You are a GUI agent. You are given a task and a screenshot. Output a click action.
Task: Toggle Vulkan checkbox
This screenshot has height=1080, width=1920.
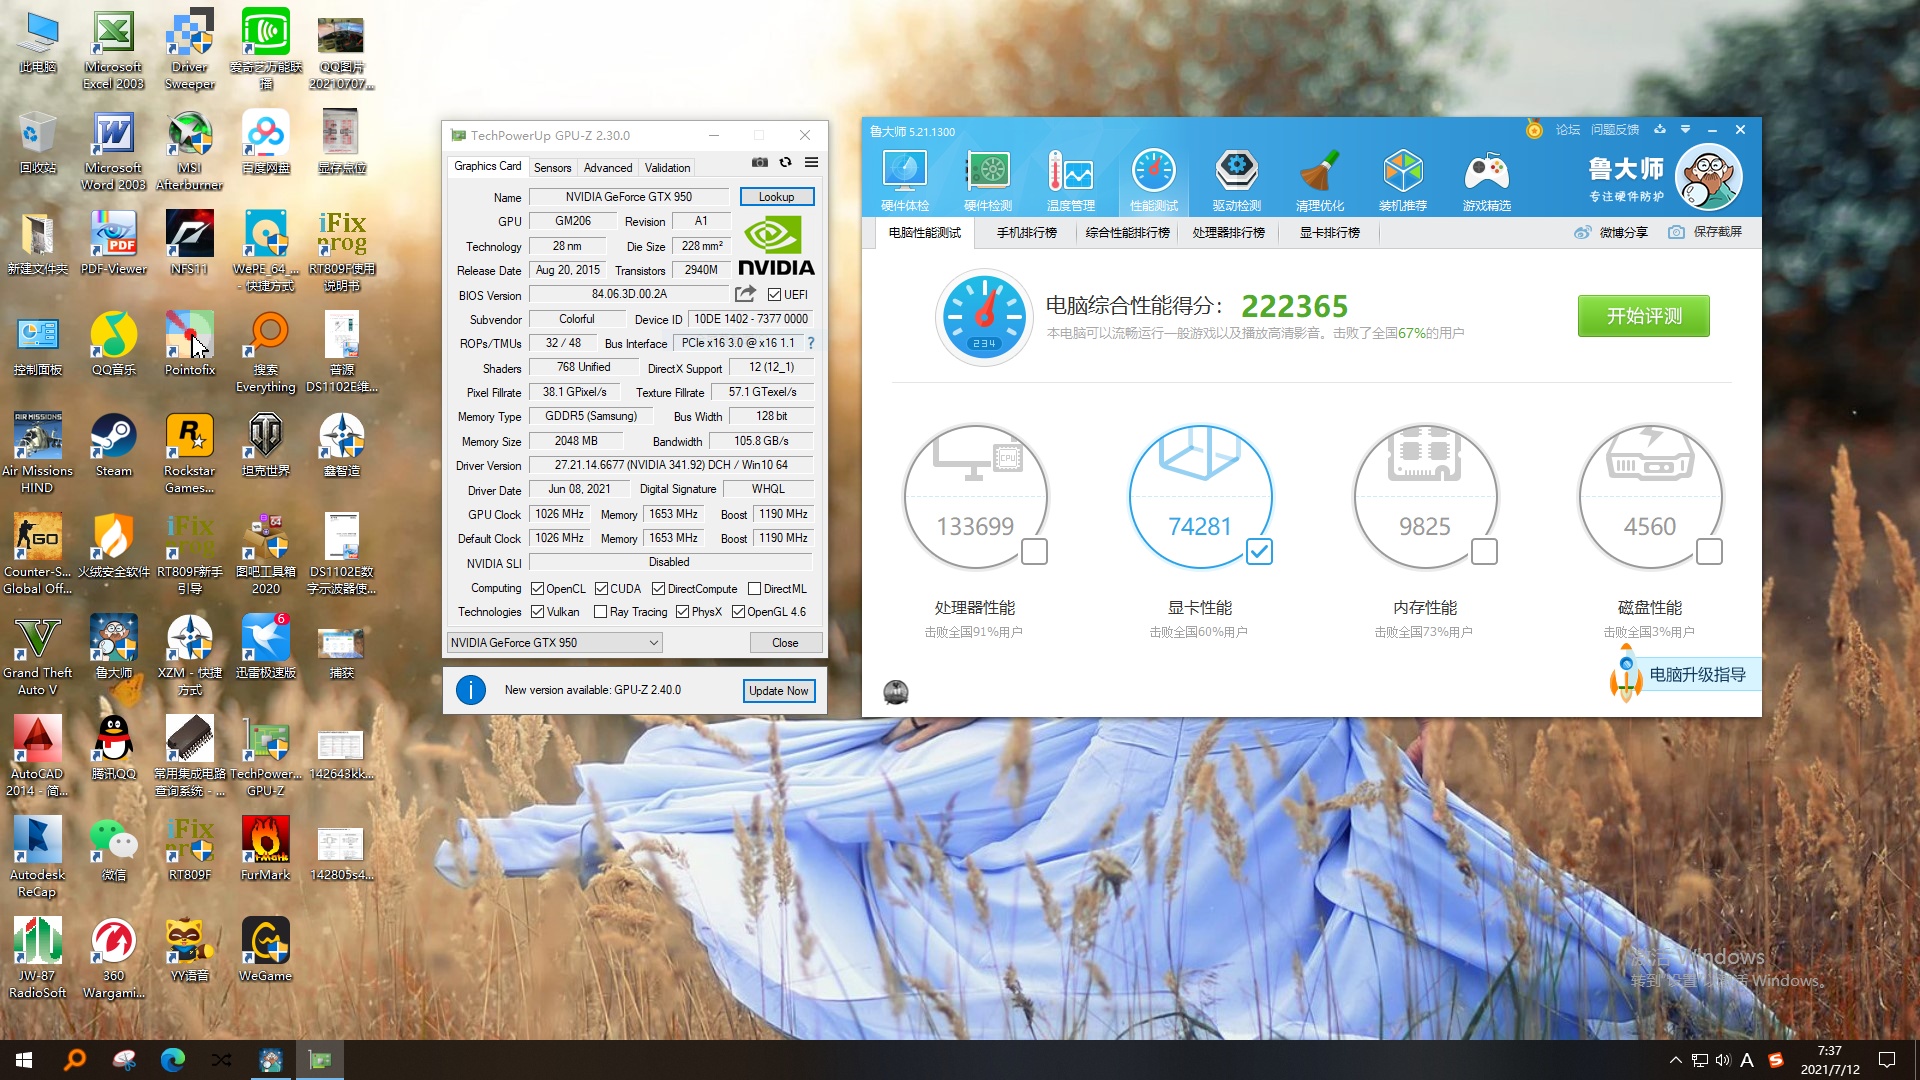537,612
